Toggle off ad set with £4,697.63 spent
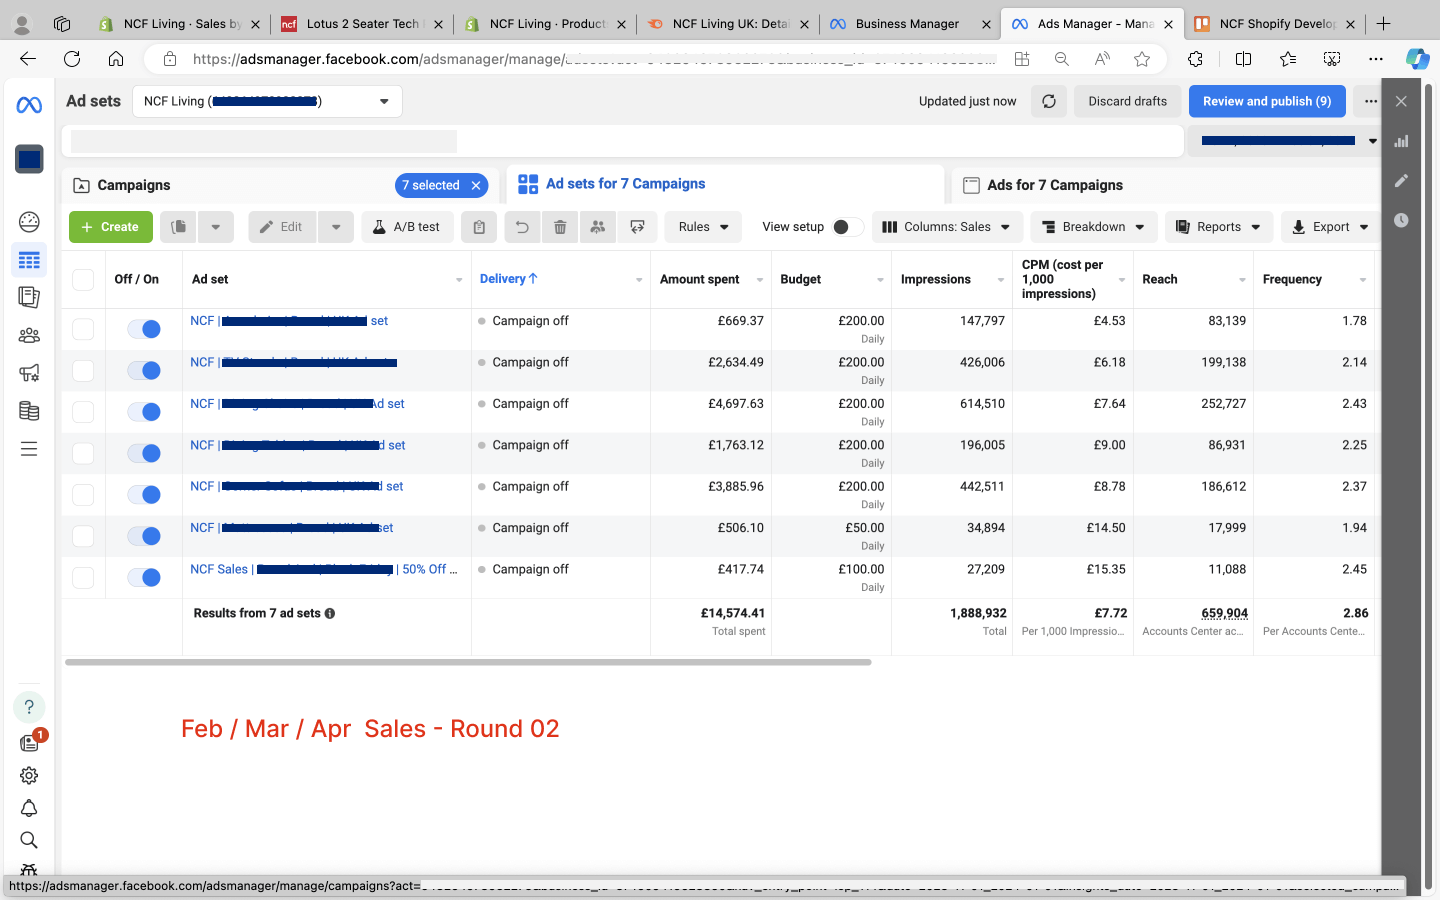The width and height of the screenshot is (1440, 900). 144,412
